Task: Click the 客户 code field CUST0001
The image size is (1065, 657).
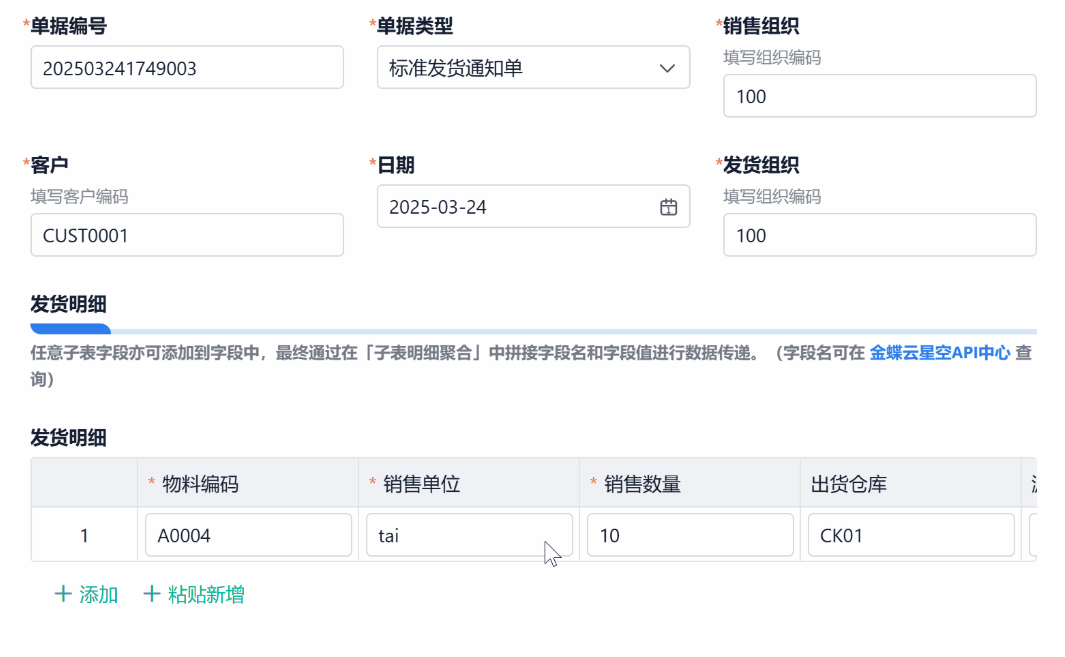Action: [x=187, y=235]
